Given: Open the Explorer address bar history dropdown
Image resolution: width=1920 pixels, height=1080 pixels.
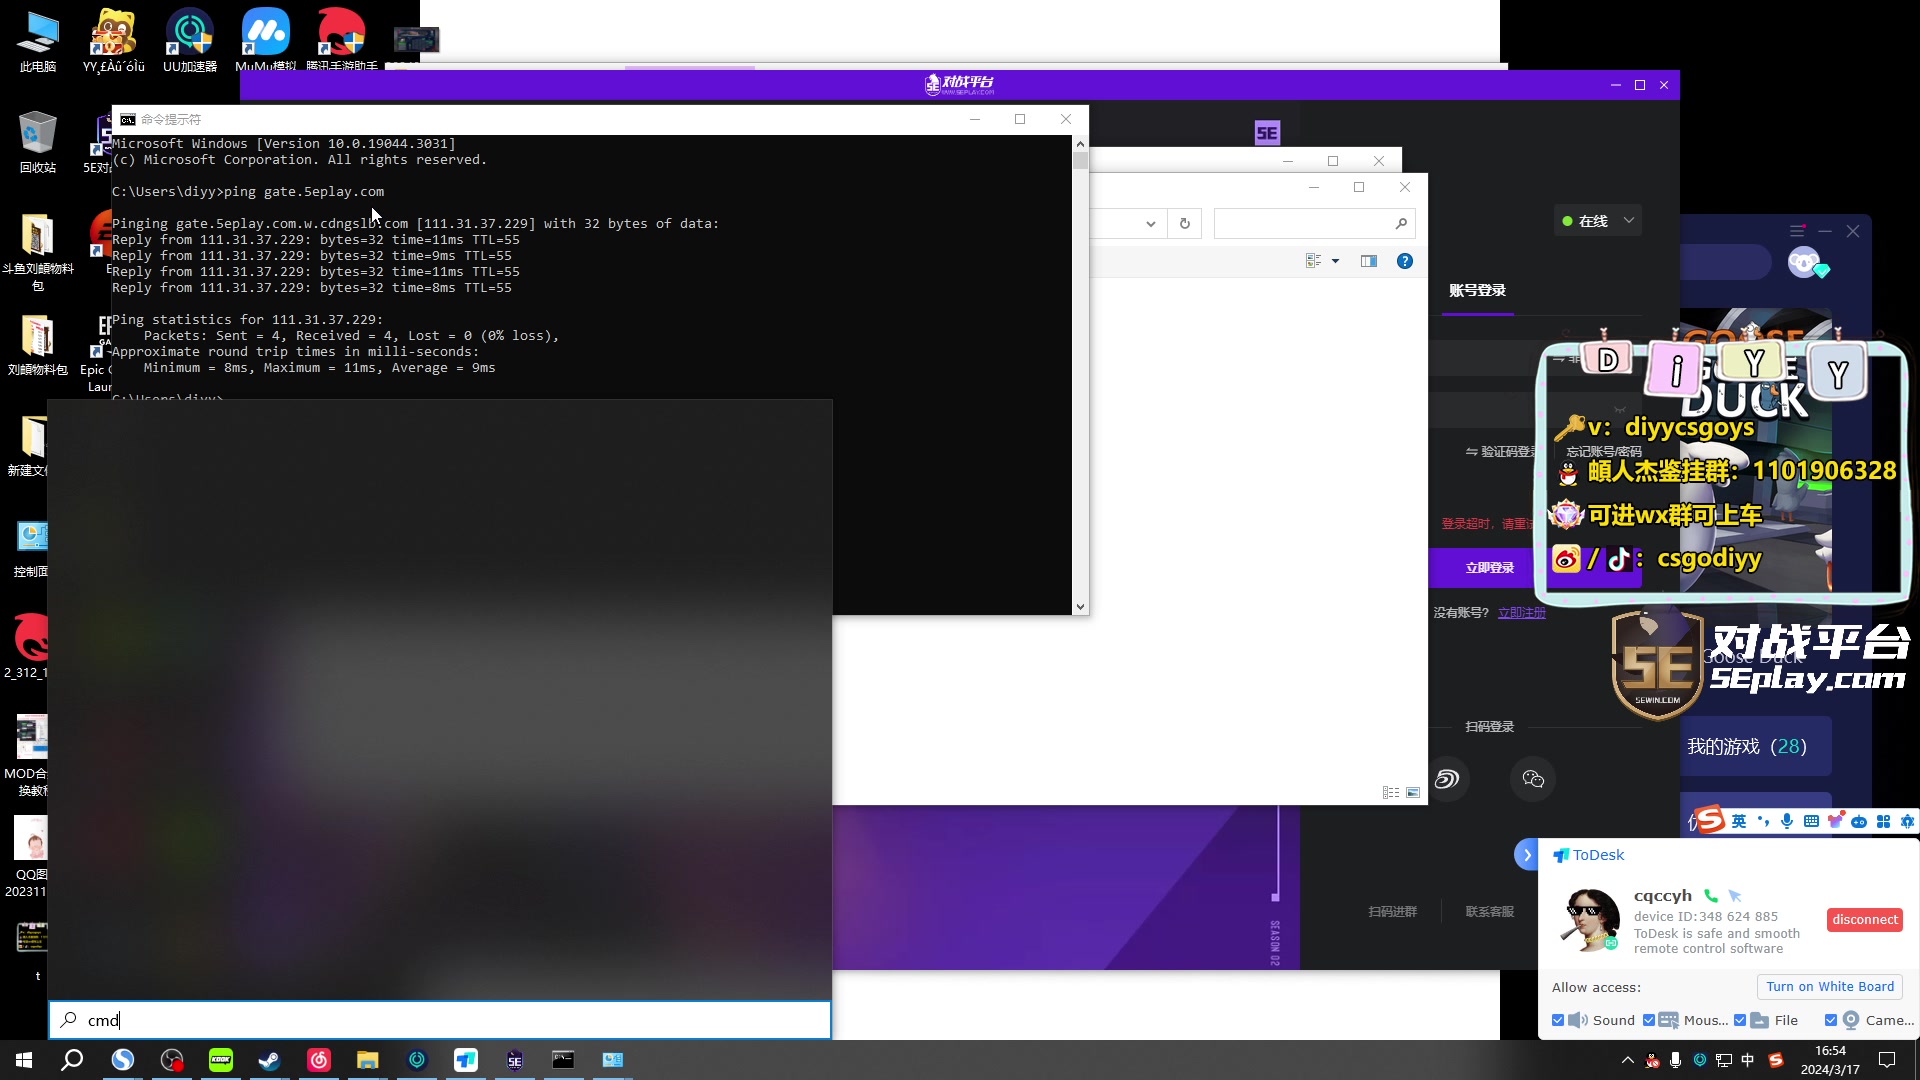Looking at the screenshot, I should (x=1151, y=223).
